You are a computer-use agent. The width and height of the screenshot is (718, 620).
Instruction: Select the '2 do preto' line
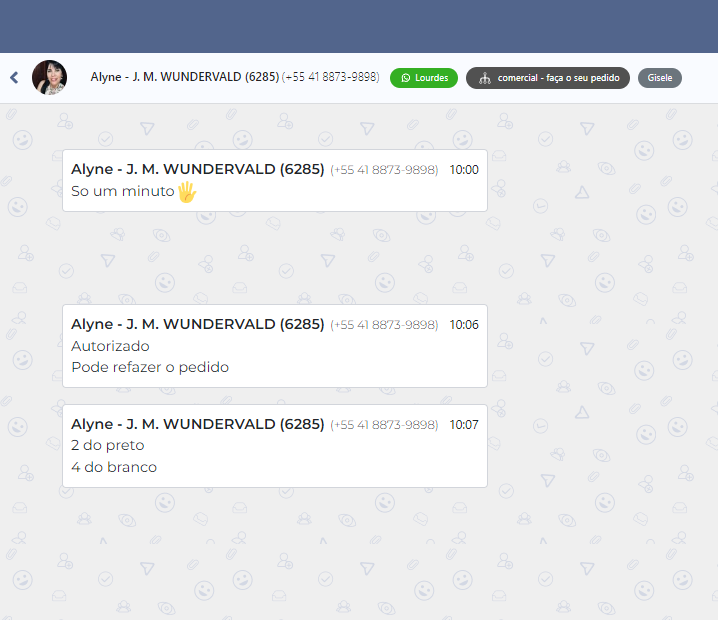(108, 445)
